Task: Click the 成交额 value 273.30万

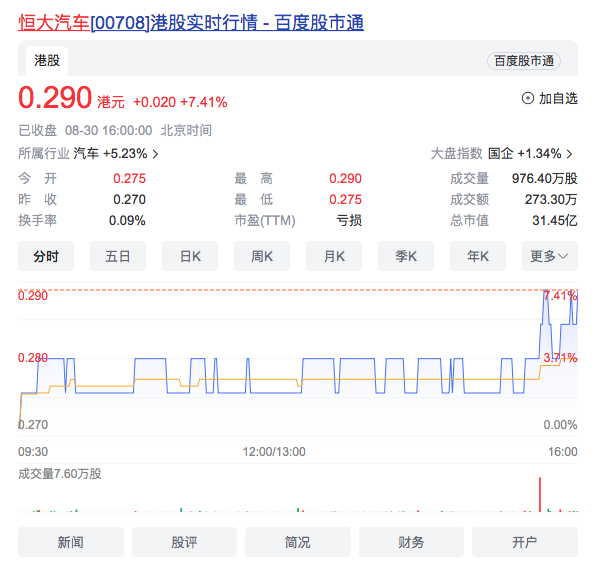Action: pyautogui.click(x=551, y=199)
